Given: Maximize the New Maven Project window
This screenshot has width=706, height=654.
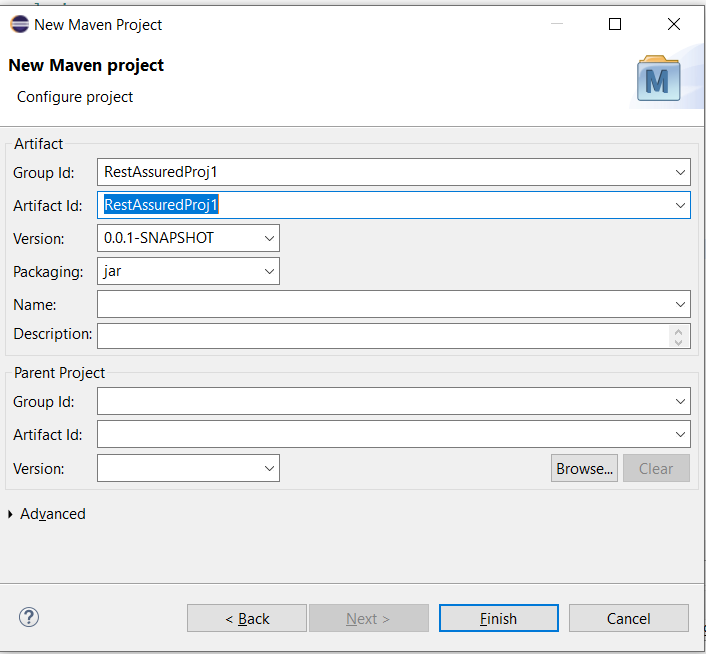Looking at the screenshot, I should tap(615, 24).
